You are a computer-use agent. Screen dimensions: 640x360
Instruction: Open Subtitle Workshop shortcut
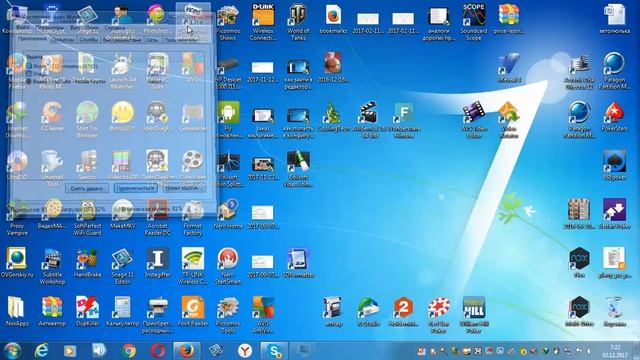pos(52,266)
